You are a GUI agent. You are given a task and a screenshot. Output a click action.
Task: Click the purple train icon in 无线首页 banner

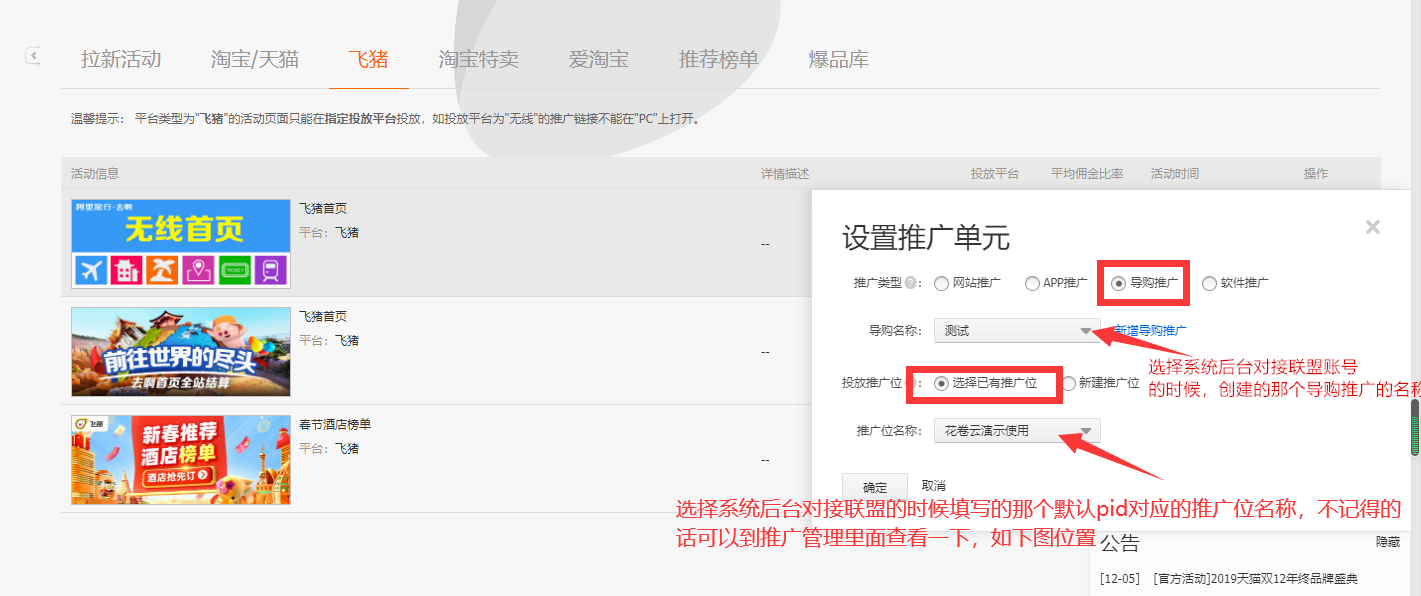[271, 270]
